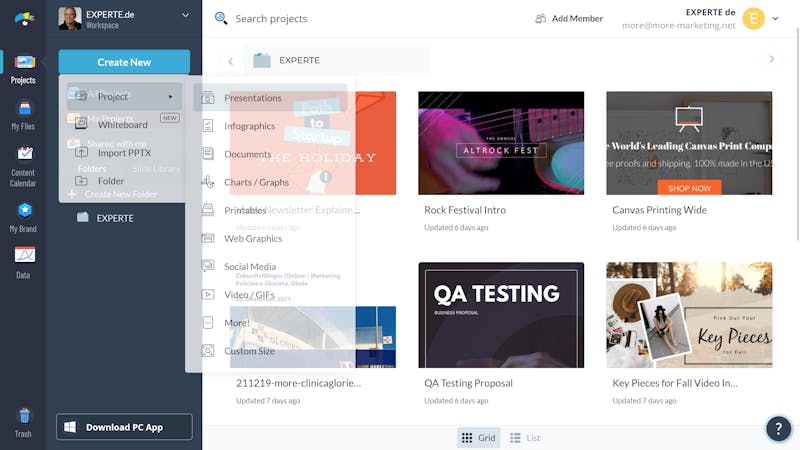The height and width of the screenshot is (450, 800).
Task: Click the Charts / Graphs icon
Action: (x=208, y=182)
